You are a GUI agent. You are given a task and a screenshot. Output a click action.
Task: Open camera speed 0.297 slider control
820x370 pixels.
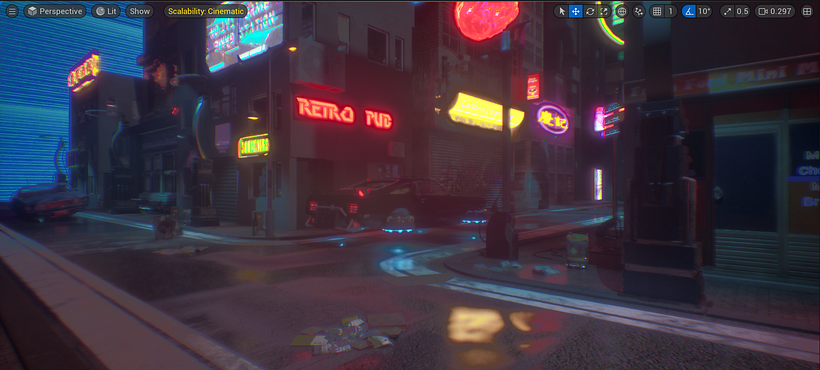click(776, 11)
